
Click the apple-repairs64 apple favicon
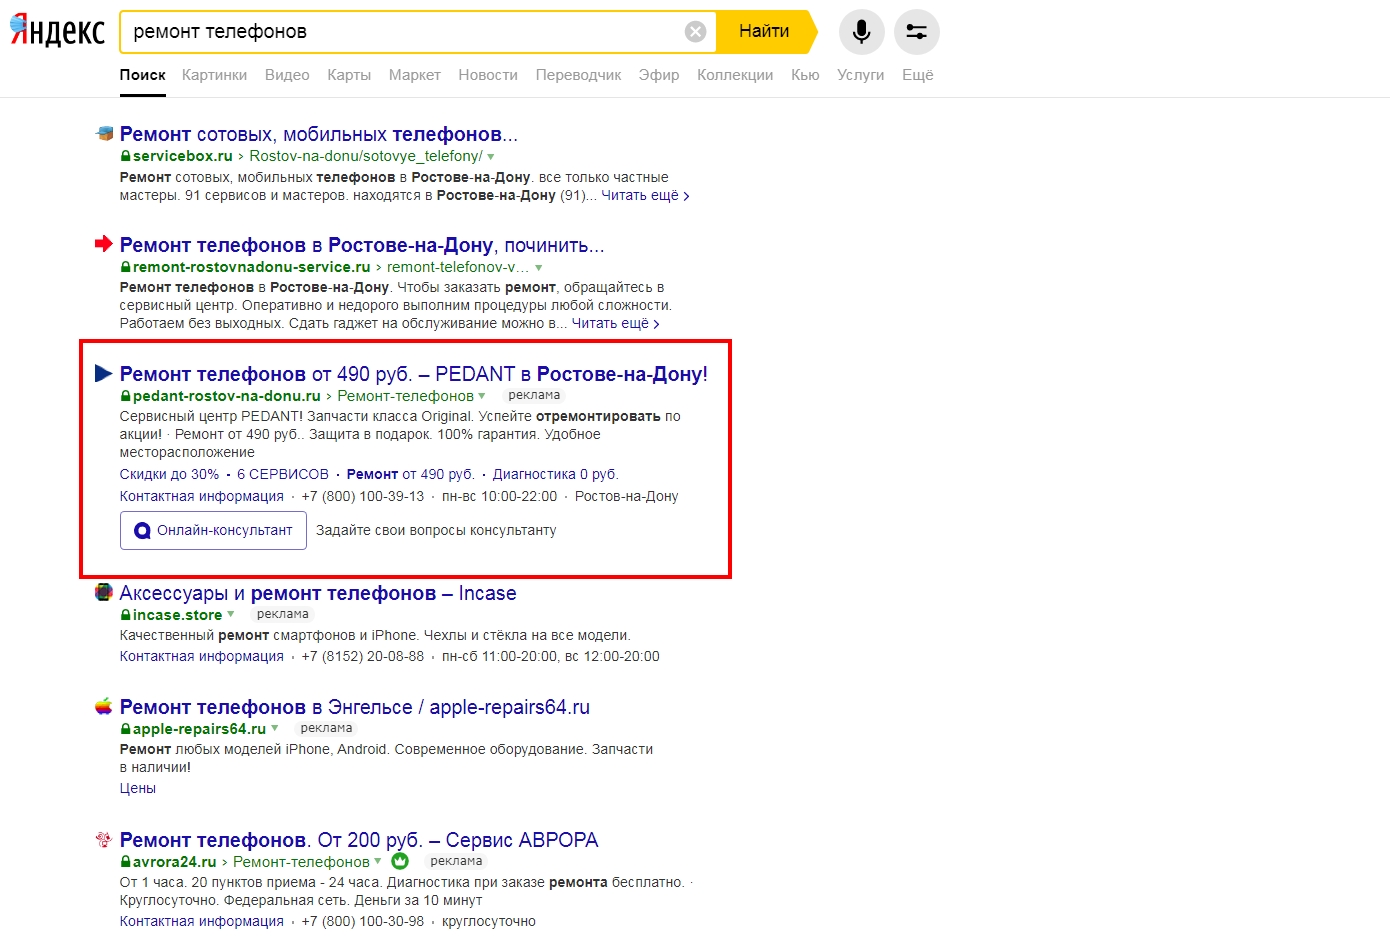pyautogui.click(x=104, y=706)
